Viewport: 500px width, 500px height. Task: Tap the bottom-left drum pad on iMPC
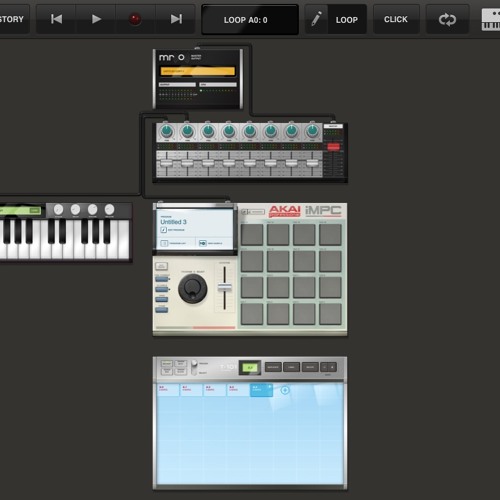point(252,314)
